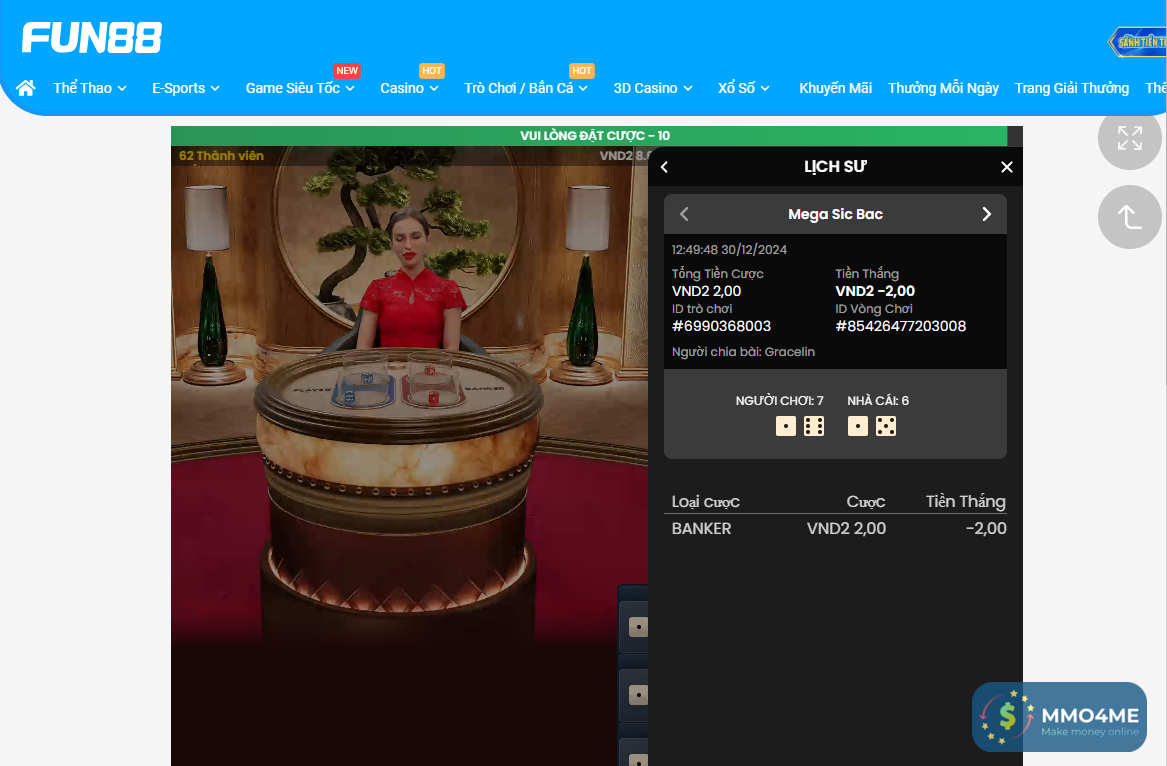Select round ID #85426477203008

[x=901, y=326]
